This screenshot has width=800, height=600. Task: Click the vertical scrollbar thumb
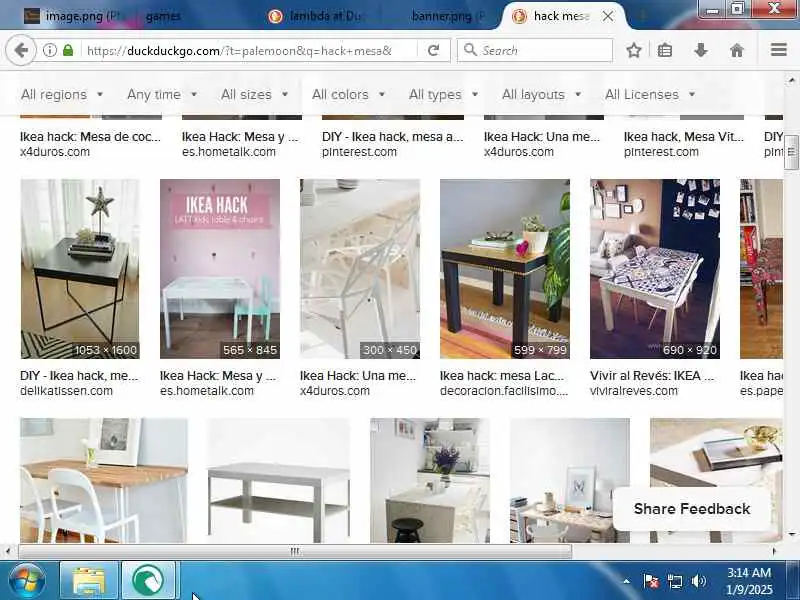pyautogui.click(x=791, y=152)
